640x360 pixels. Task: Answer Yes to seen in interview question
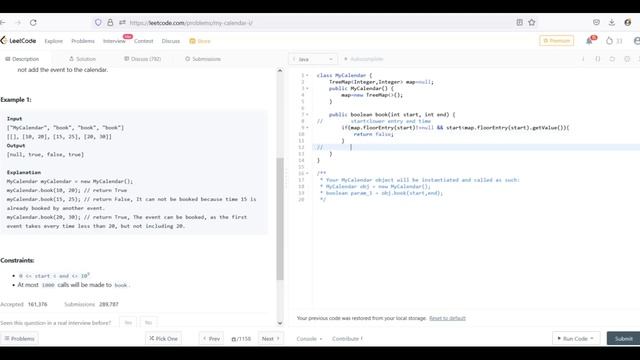point(128,323)
